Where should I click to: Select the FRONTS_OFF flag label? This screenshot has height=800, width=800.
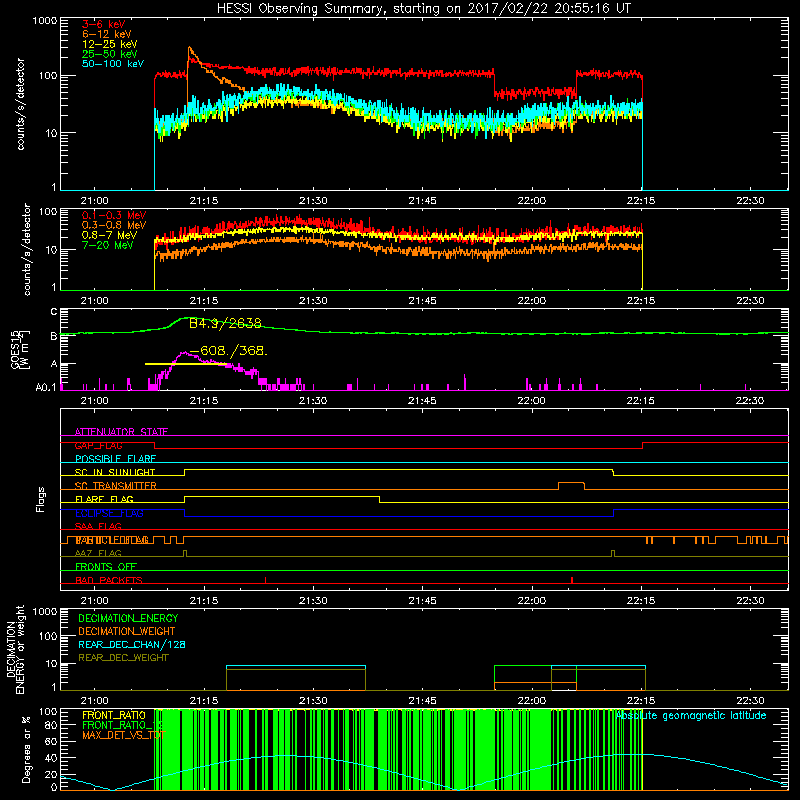[106, 566]
